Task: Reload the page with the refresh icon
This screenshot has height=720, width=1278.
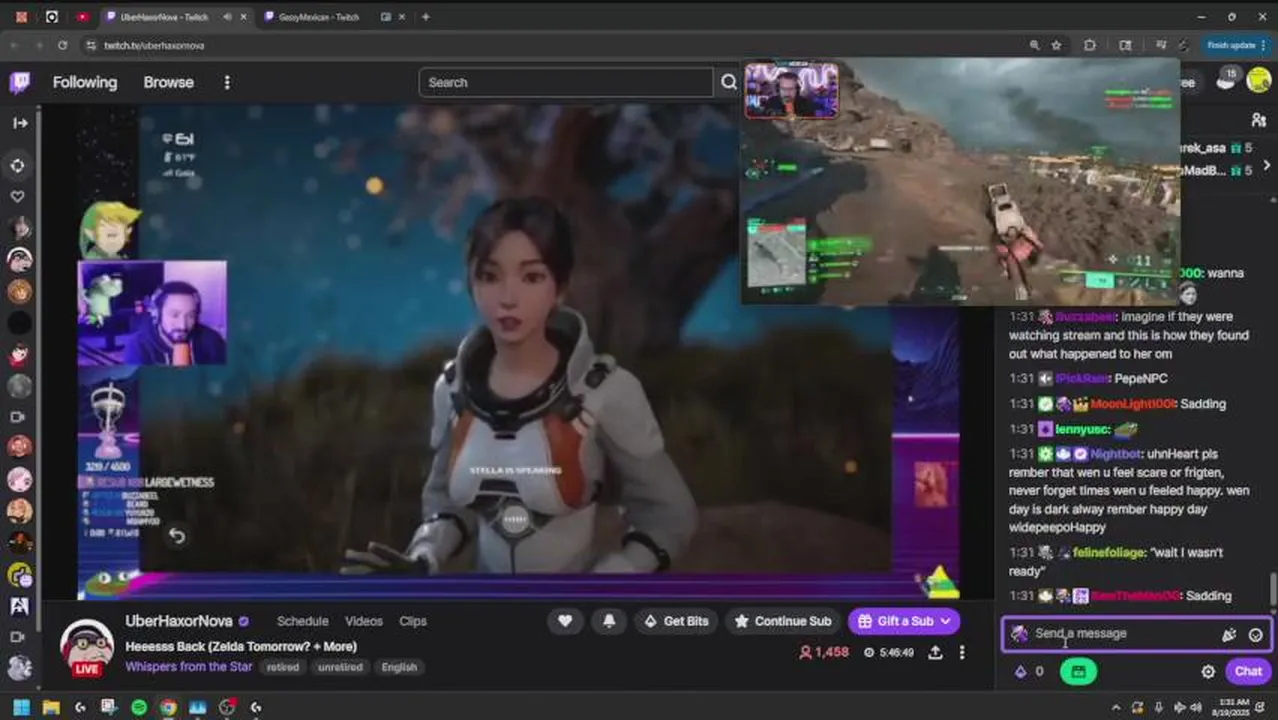Action: (x=62, y=45)
